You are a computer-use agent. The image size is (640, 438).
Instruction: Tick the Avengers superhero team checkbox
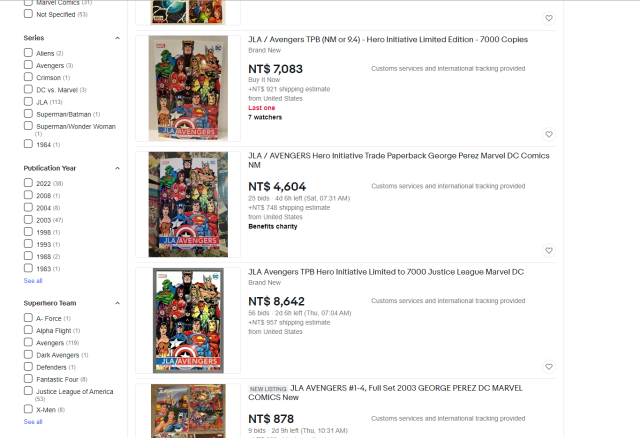coord(28,342)
